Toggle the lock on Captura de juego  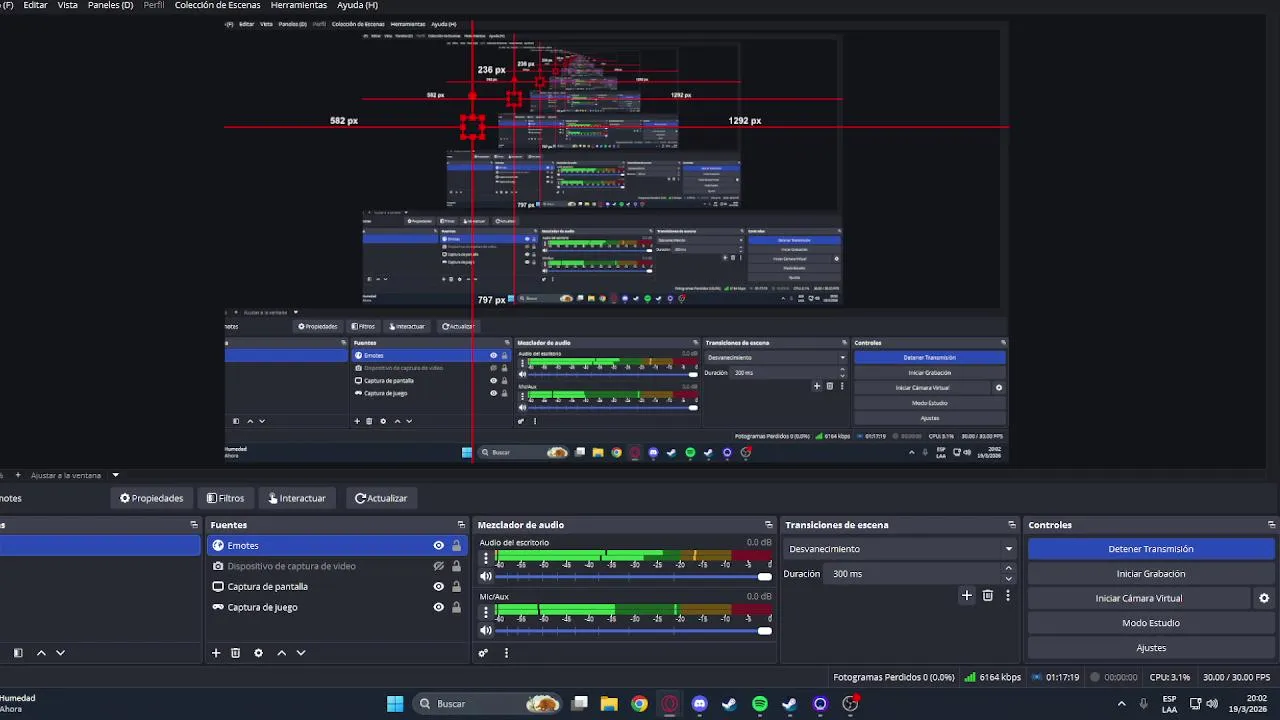click(x=456, y=607)
